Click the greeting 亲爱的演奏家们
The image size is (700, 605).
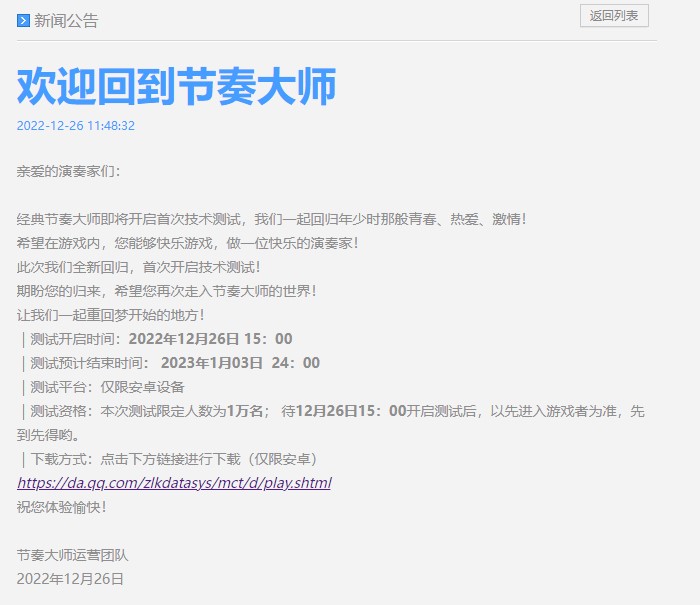click(68, 171)
